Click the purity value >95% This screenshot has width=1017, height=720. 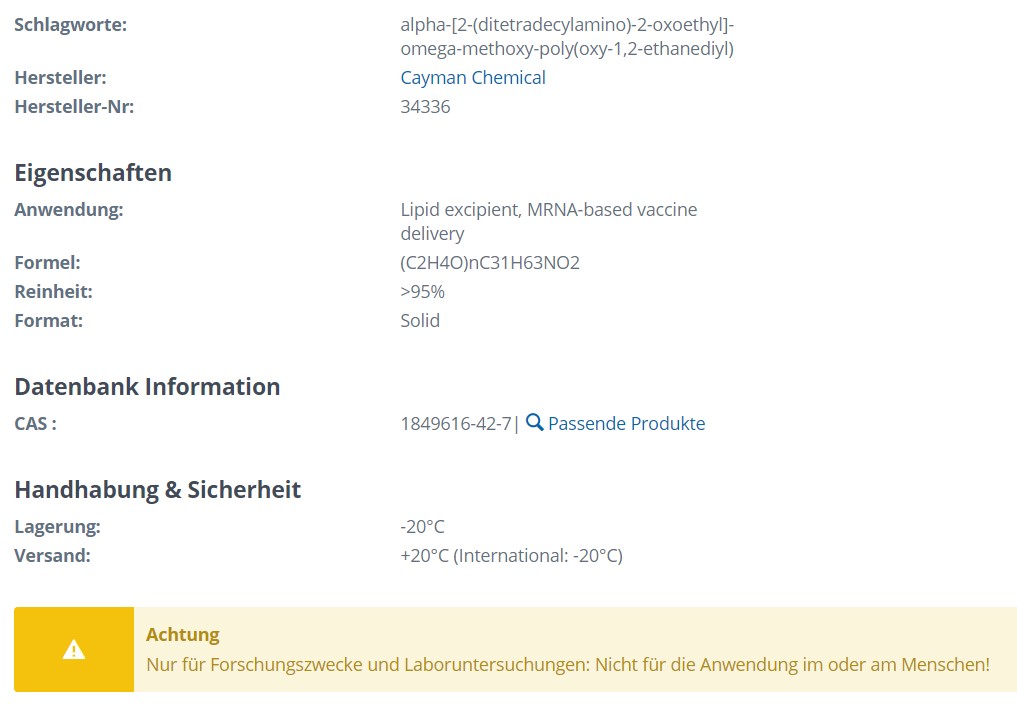point(422,292)
